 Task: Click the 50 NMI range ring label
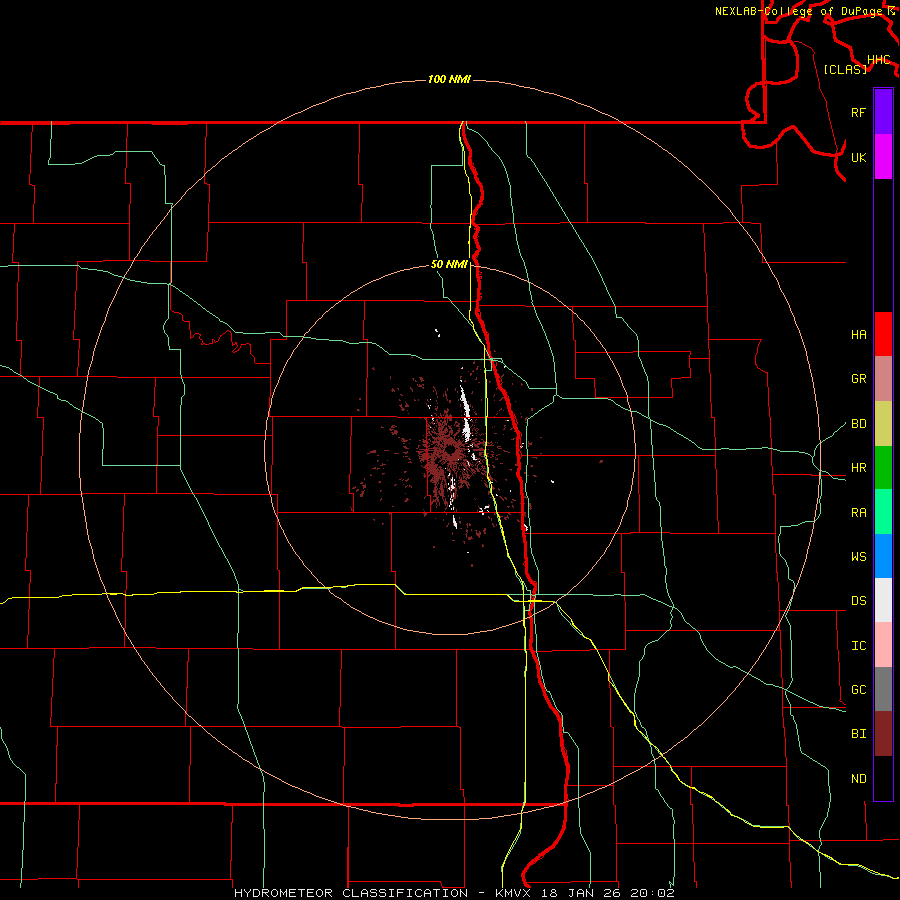(449, 264)
